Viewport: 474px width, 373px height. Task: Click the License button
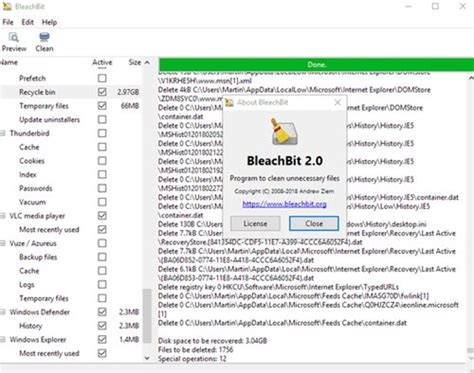(255, 224)
